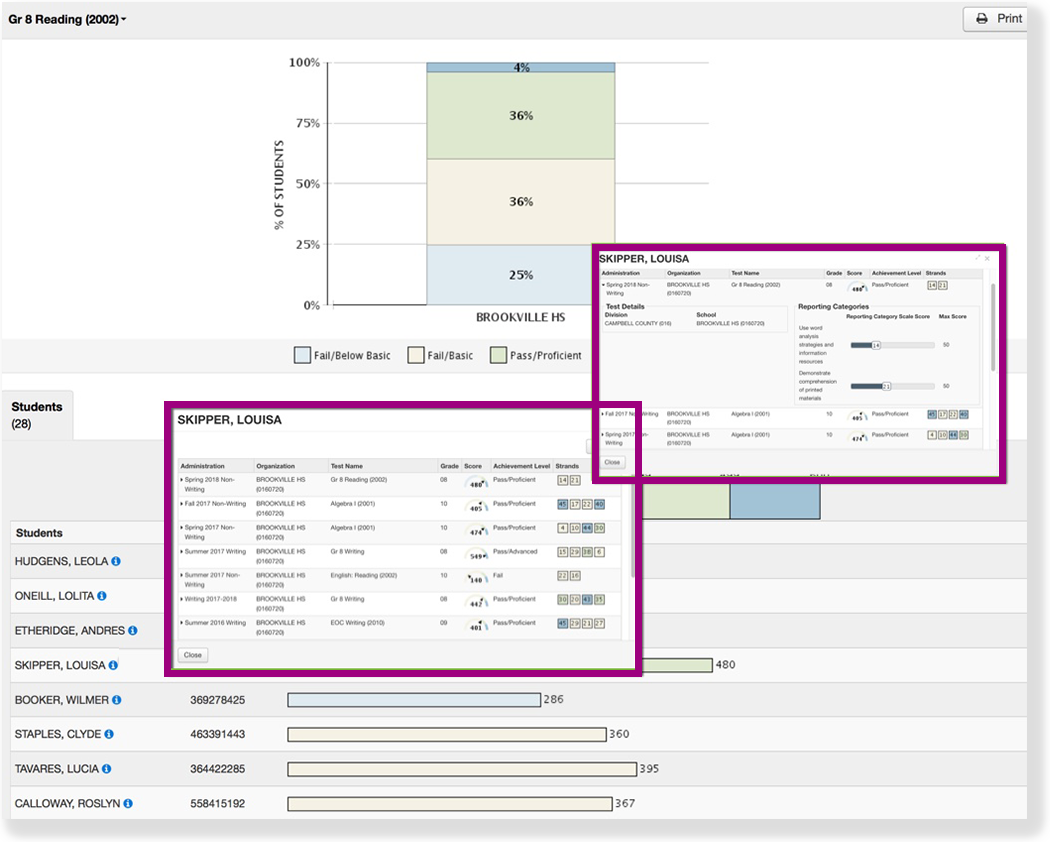This screenshot has width=1050, height=842.
Task: Click the Print button
Action: pos(999,19)
